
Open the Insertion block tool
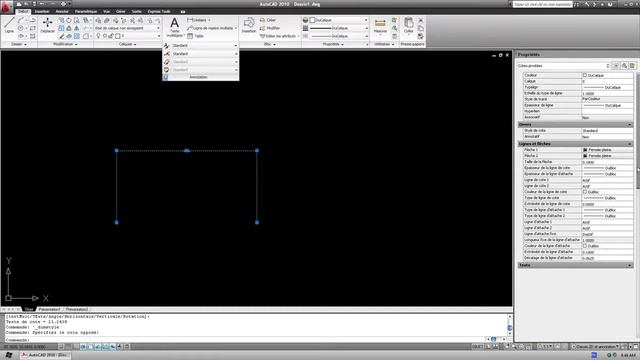249,25
